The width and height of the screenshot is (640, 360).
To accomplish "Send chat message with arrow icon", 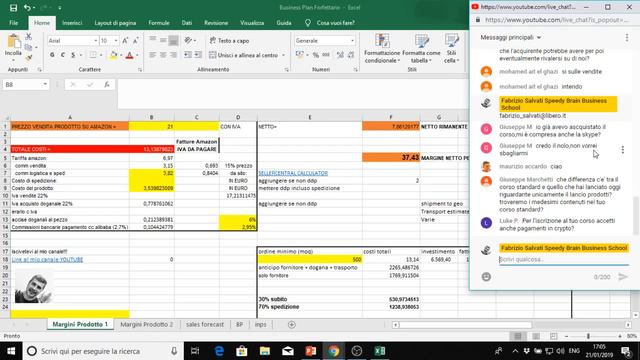I will click(623, 277).
